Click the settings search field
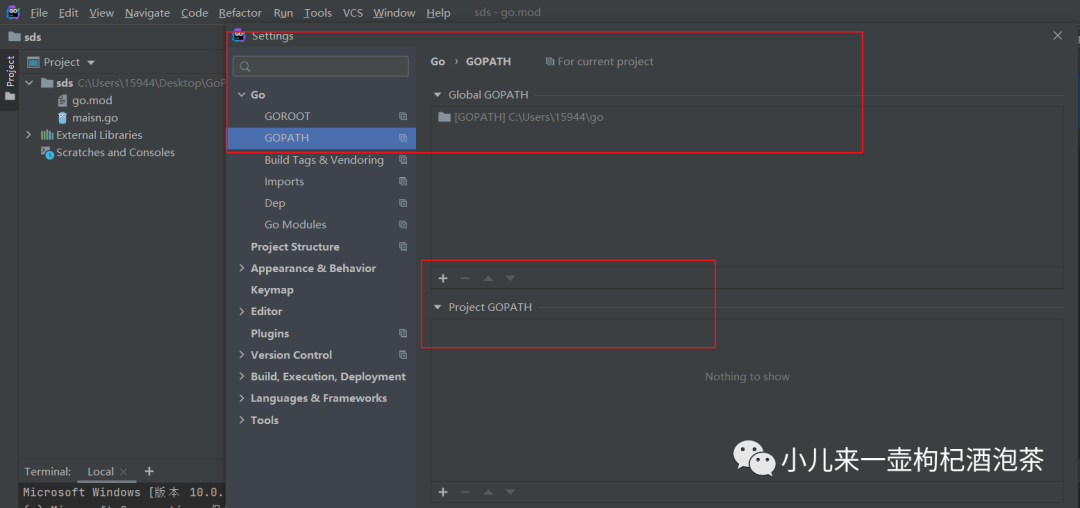 click(321, 66)
